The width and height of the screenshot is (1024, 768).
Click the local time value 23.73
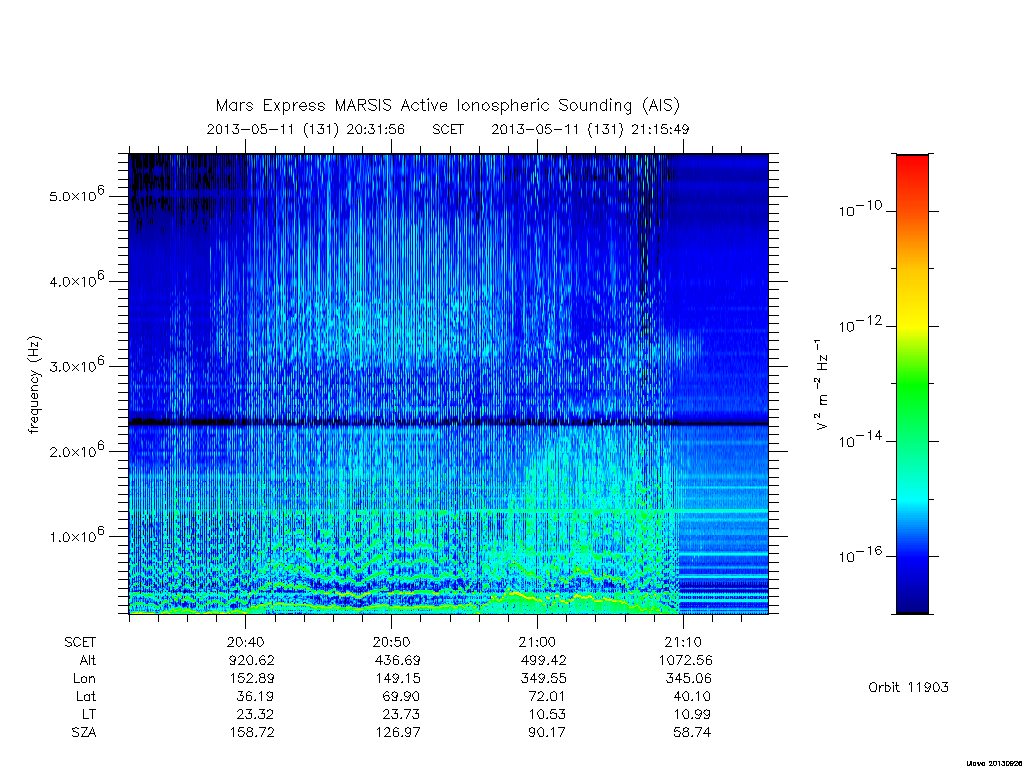pyautogui.click(x=401, y=714)
